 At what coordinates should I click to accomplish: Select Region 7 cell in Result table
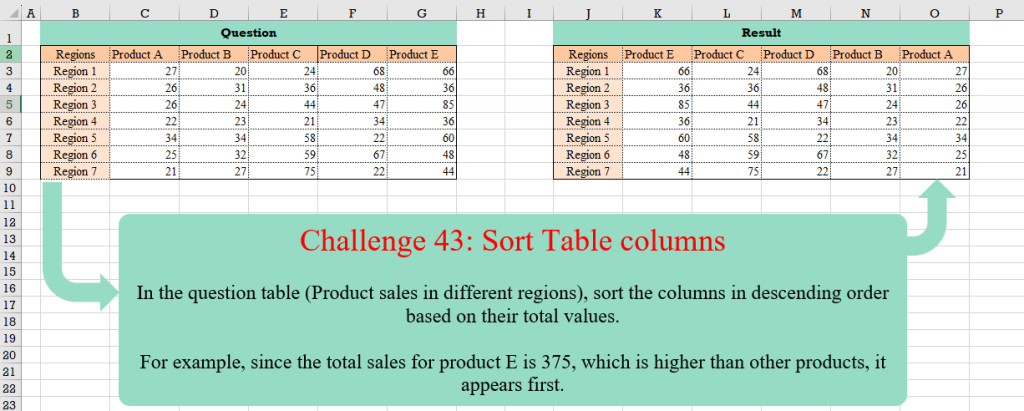coord(587,171)
